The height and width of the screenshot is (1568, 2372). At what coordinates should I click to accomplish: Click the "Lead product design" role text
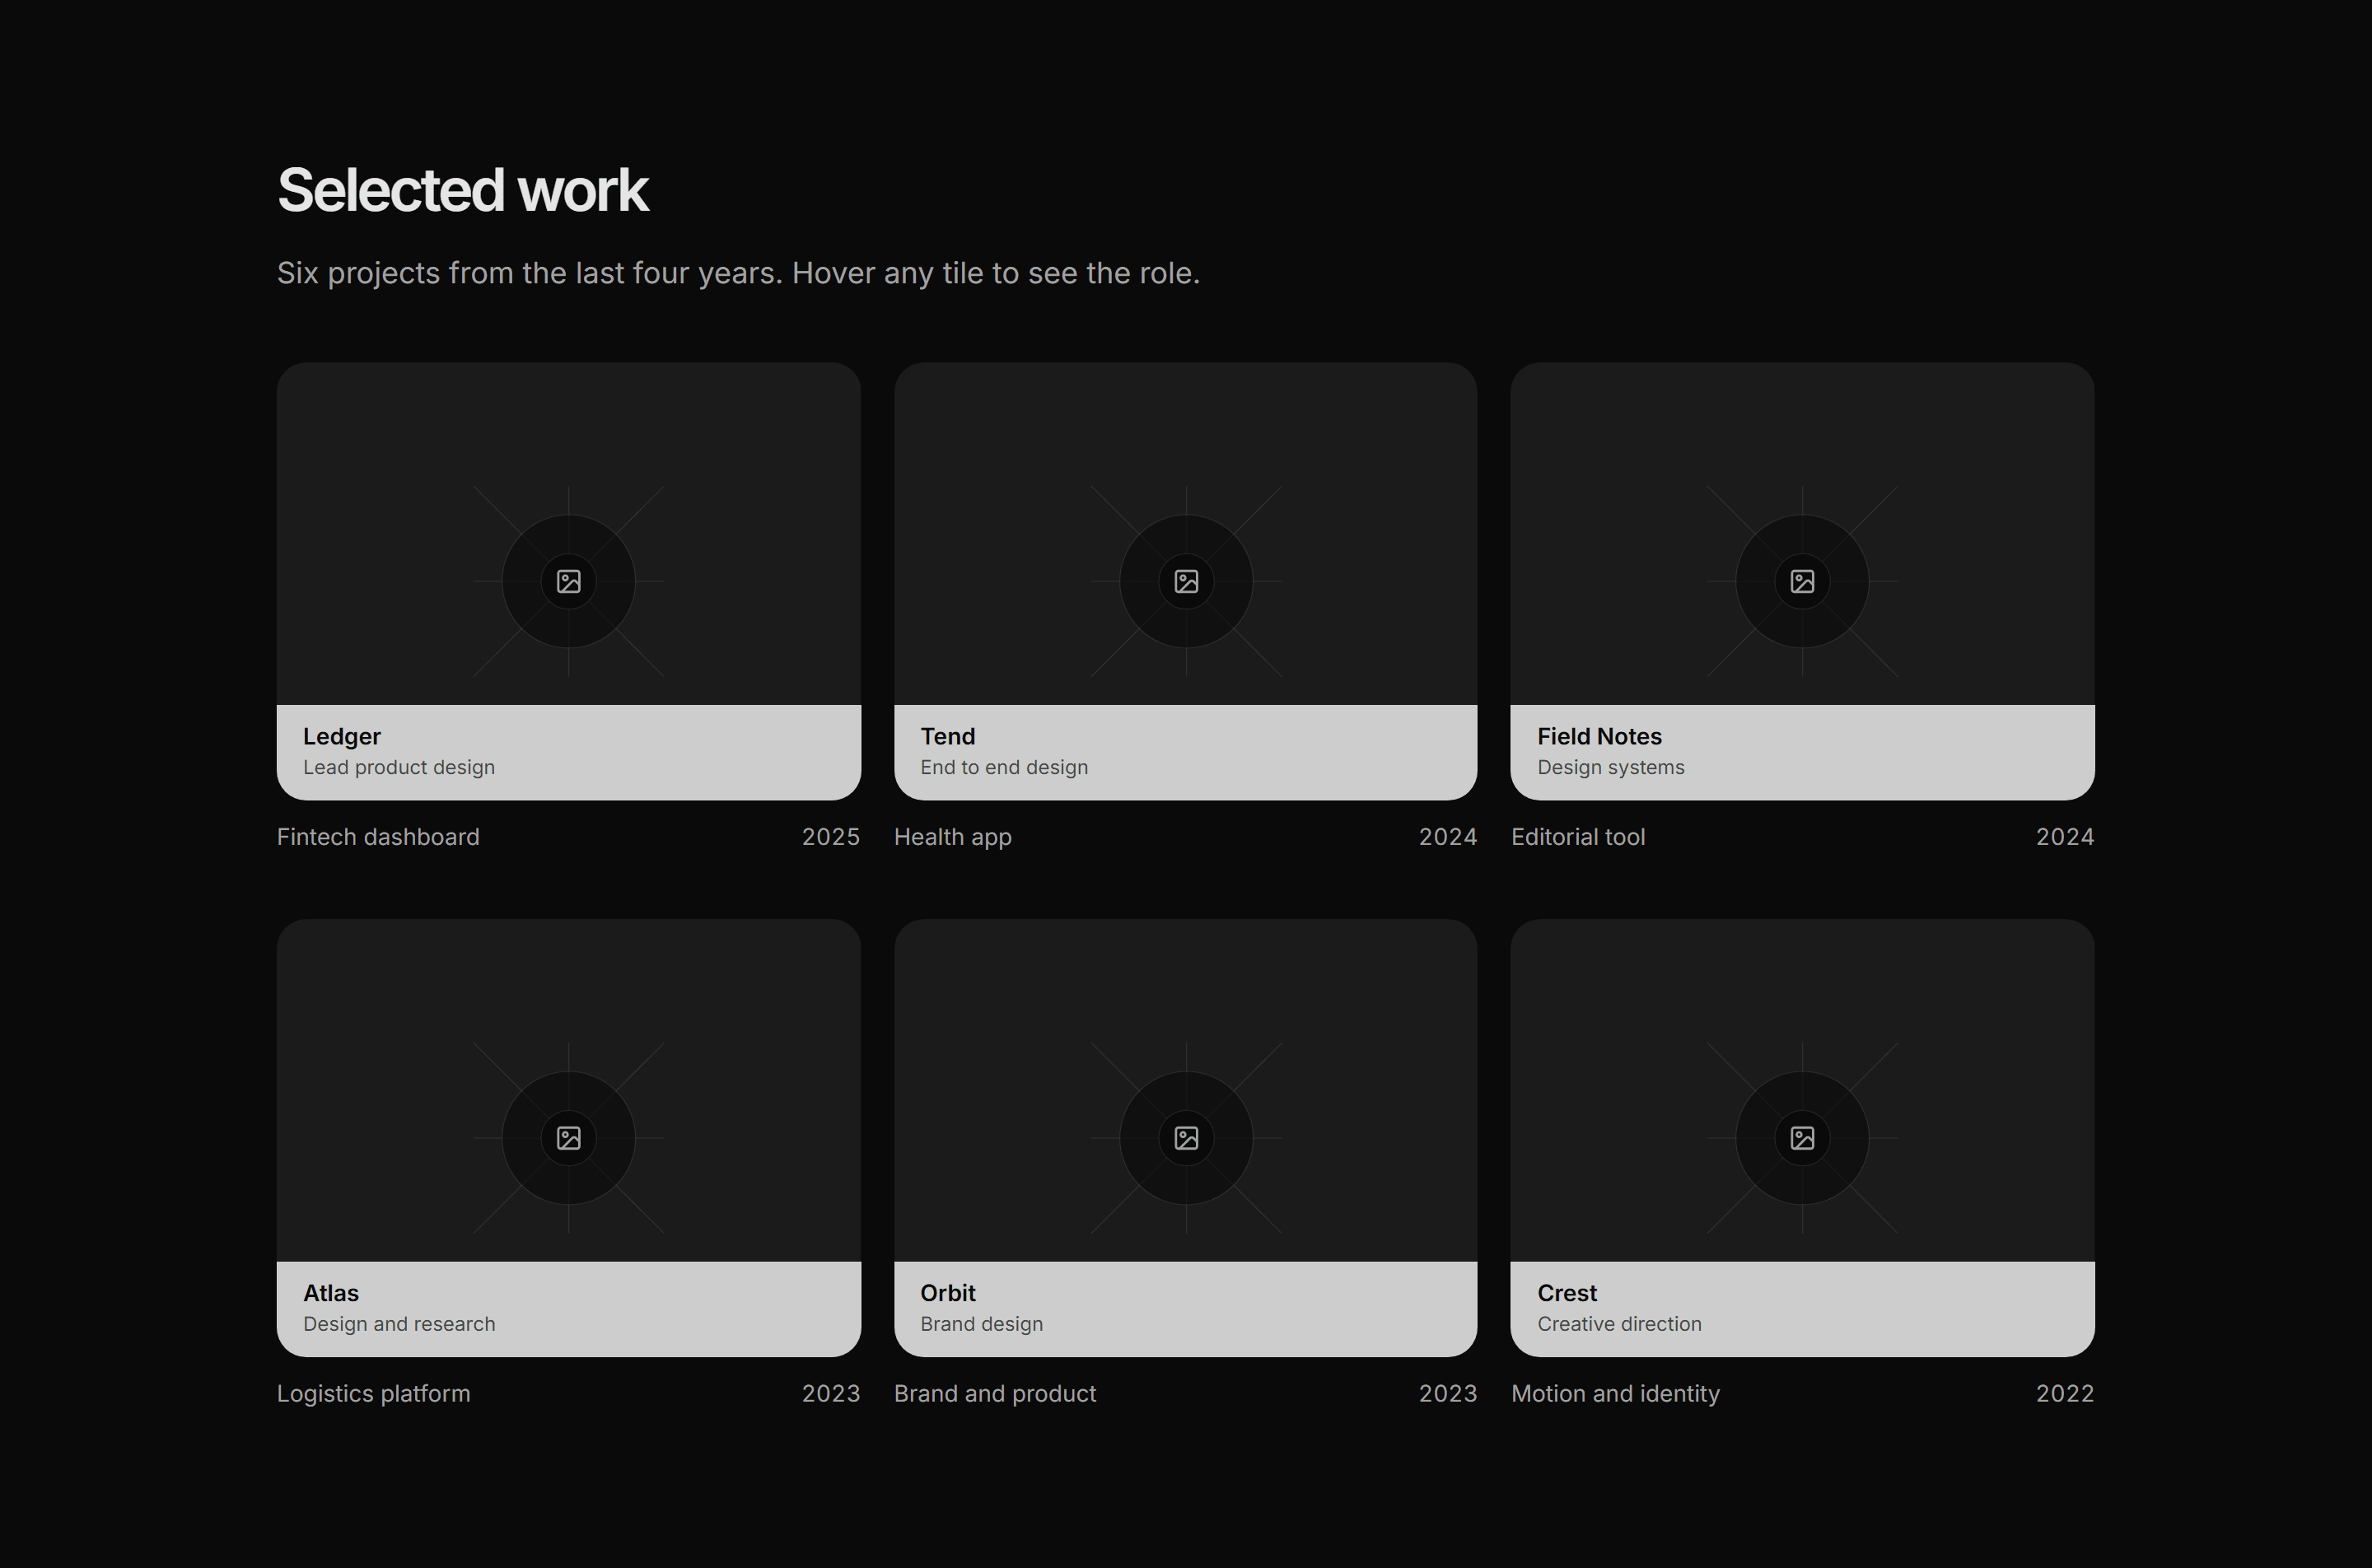399,768
